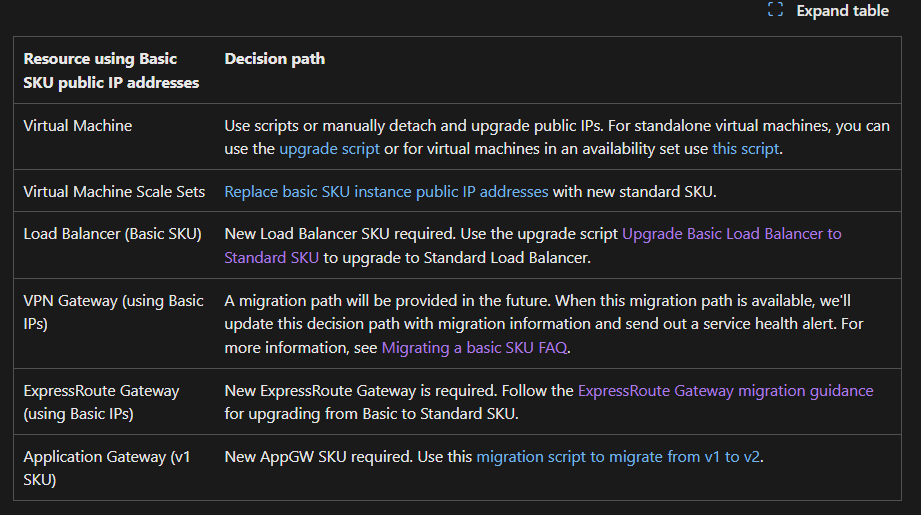
Task: Click the "New AppGW SKU required" text
Action: pos(318,456)
